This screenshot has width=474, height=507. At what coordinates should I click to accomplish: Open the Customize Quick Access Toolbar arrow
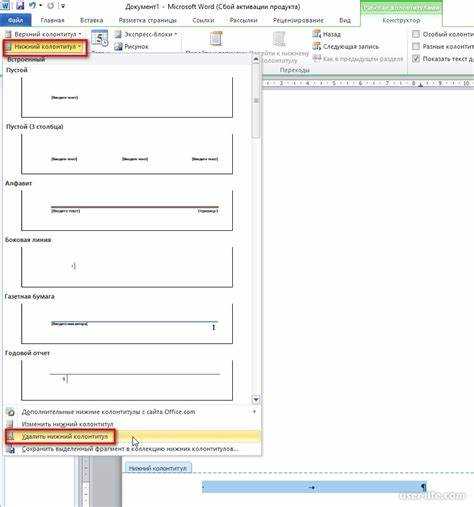(x=63, y=6)
